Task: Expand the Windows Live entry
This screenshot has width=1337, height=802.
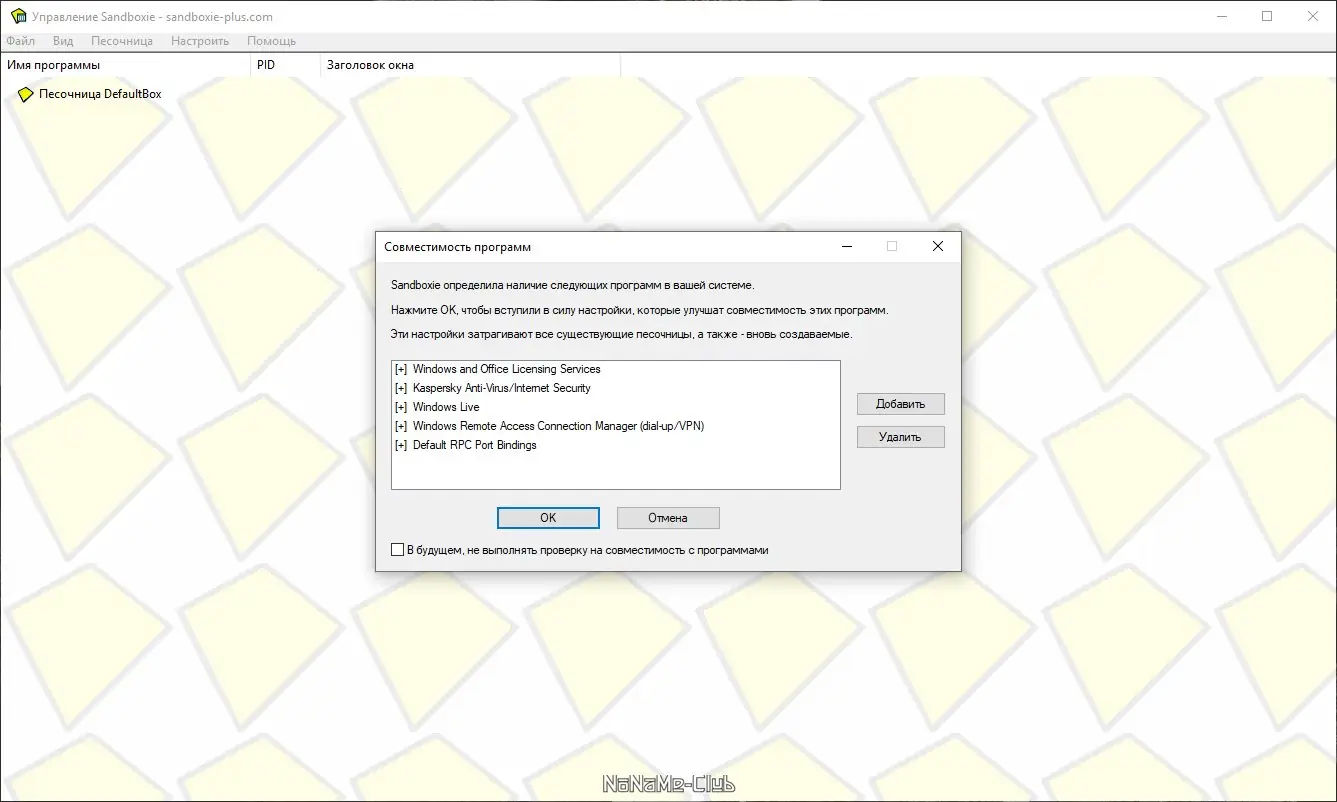Action: (x=401, y=407)
